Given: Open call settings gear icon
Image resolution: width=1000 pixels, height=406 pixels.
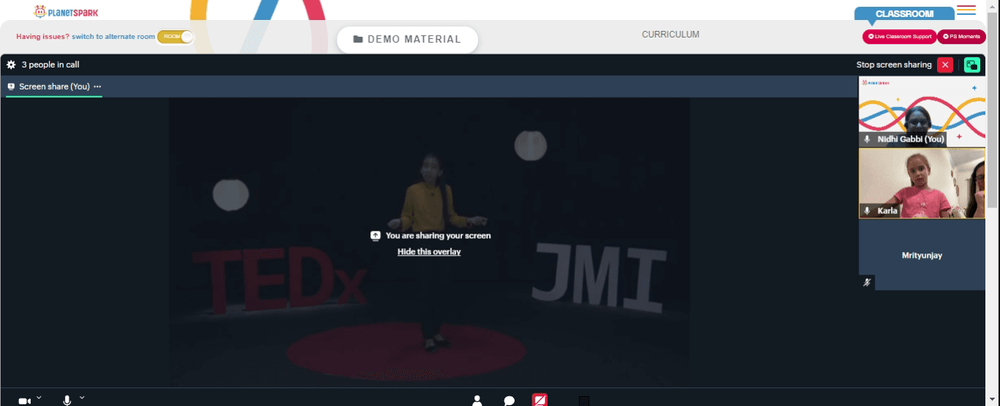Looking at the screenshot, I should point(11,64).
